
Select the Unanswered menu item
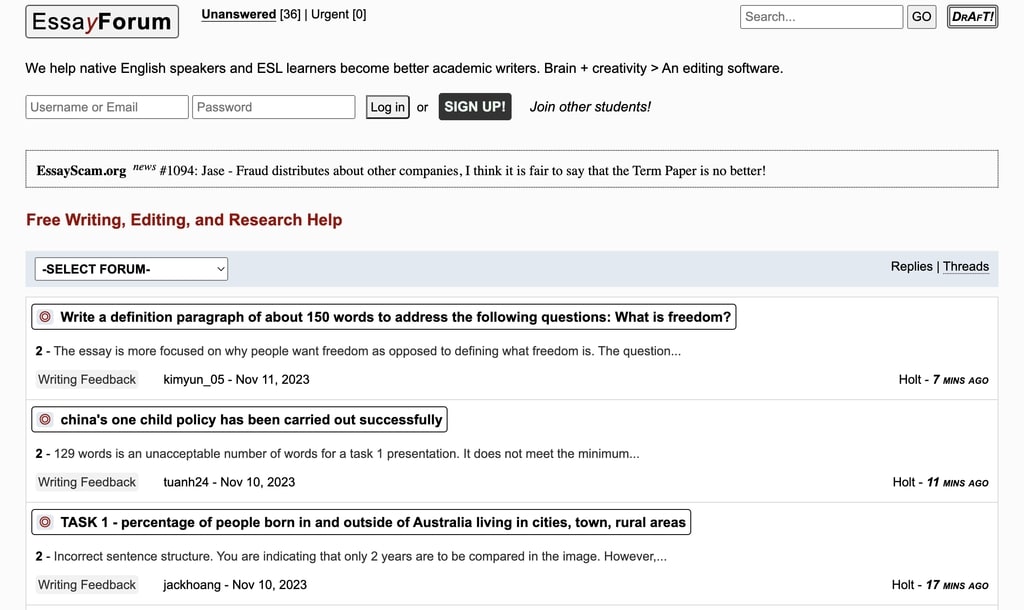point(237,14)
